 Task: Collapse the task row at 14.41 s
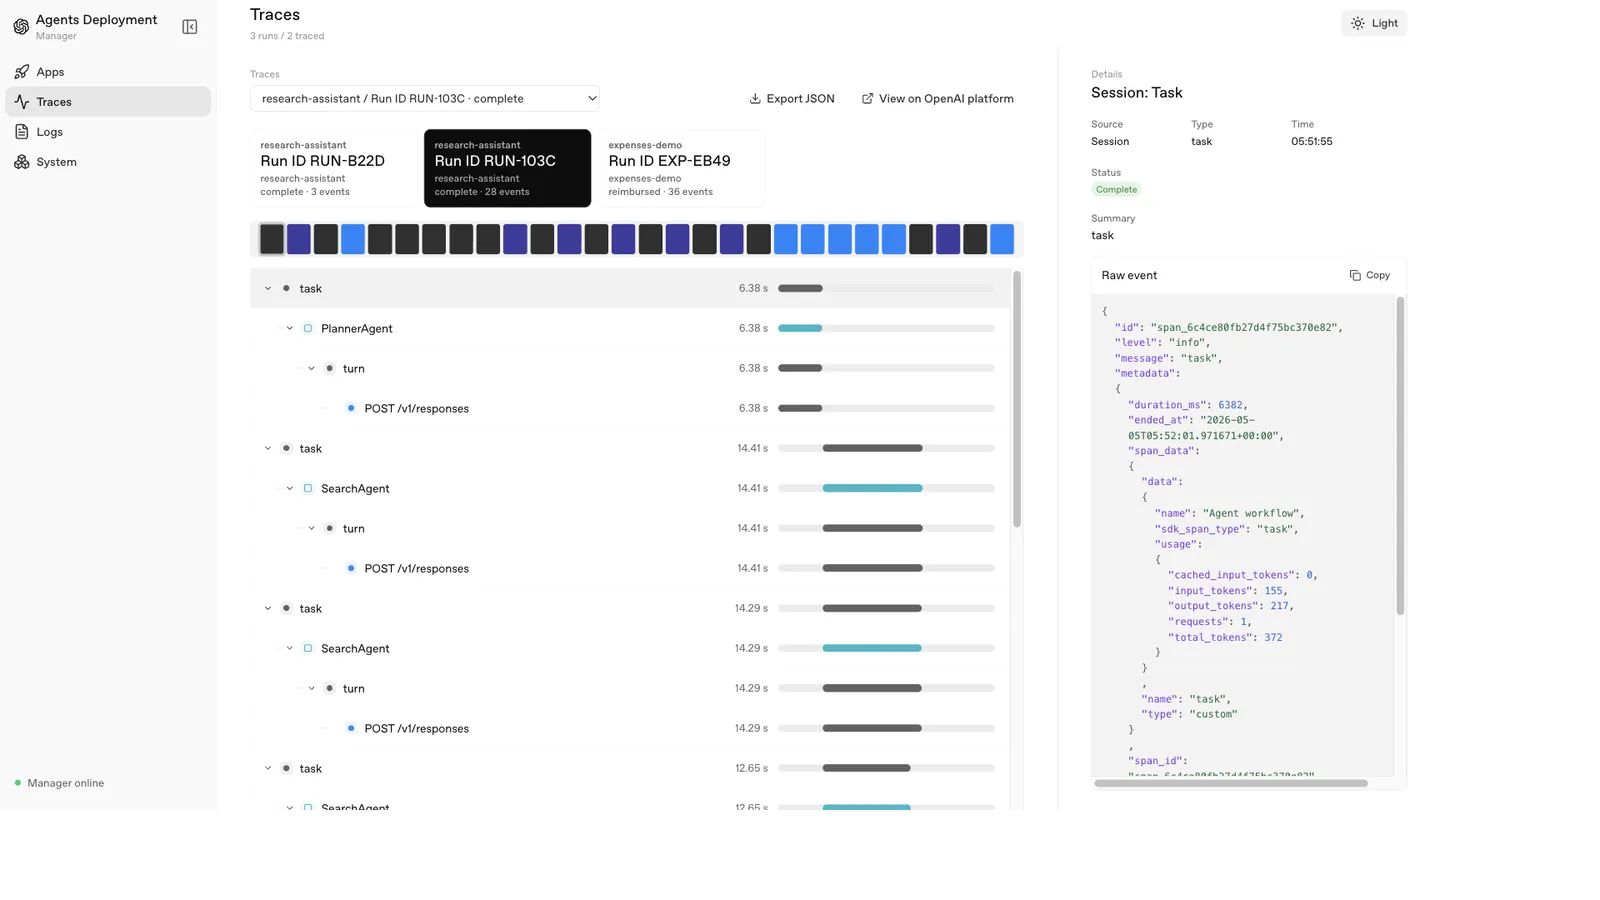click(x=268, y=449)
